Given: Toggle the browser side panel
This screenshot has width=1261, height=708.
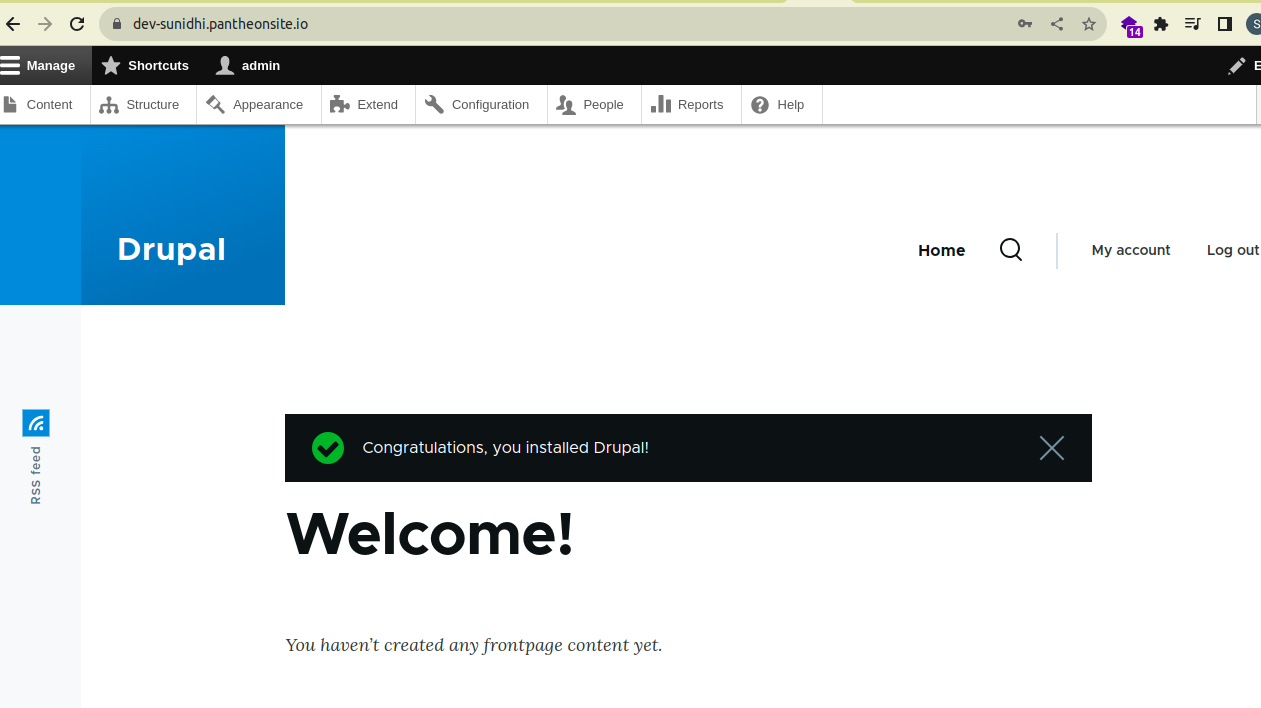Looking at the screenshot, I should pyautogui.click(x=1225, y=24).
